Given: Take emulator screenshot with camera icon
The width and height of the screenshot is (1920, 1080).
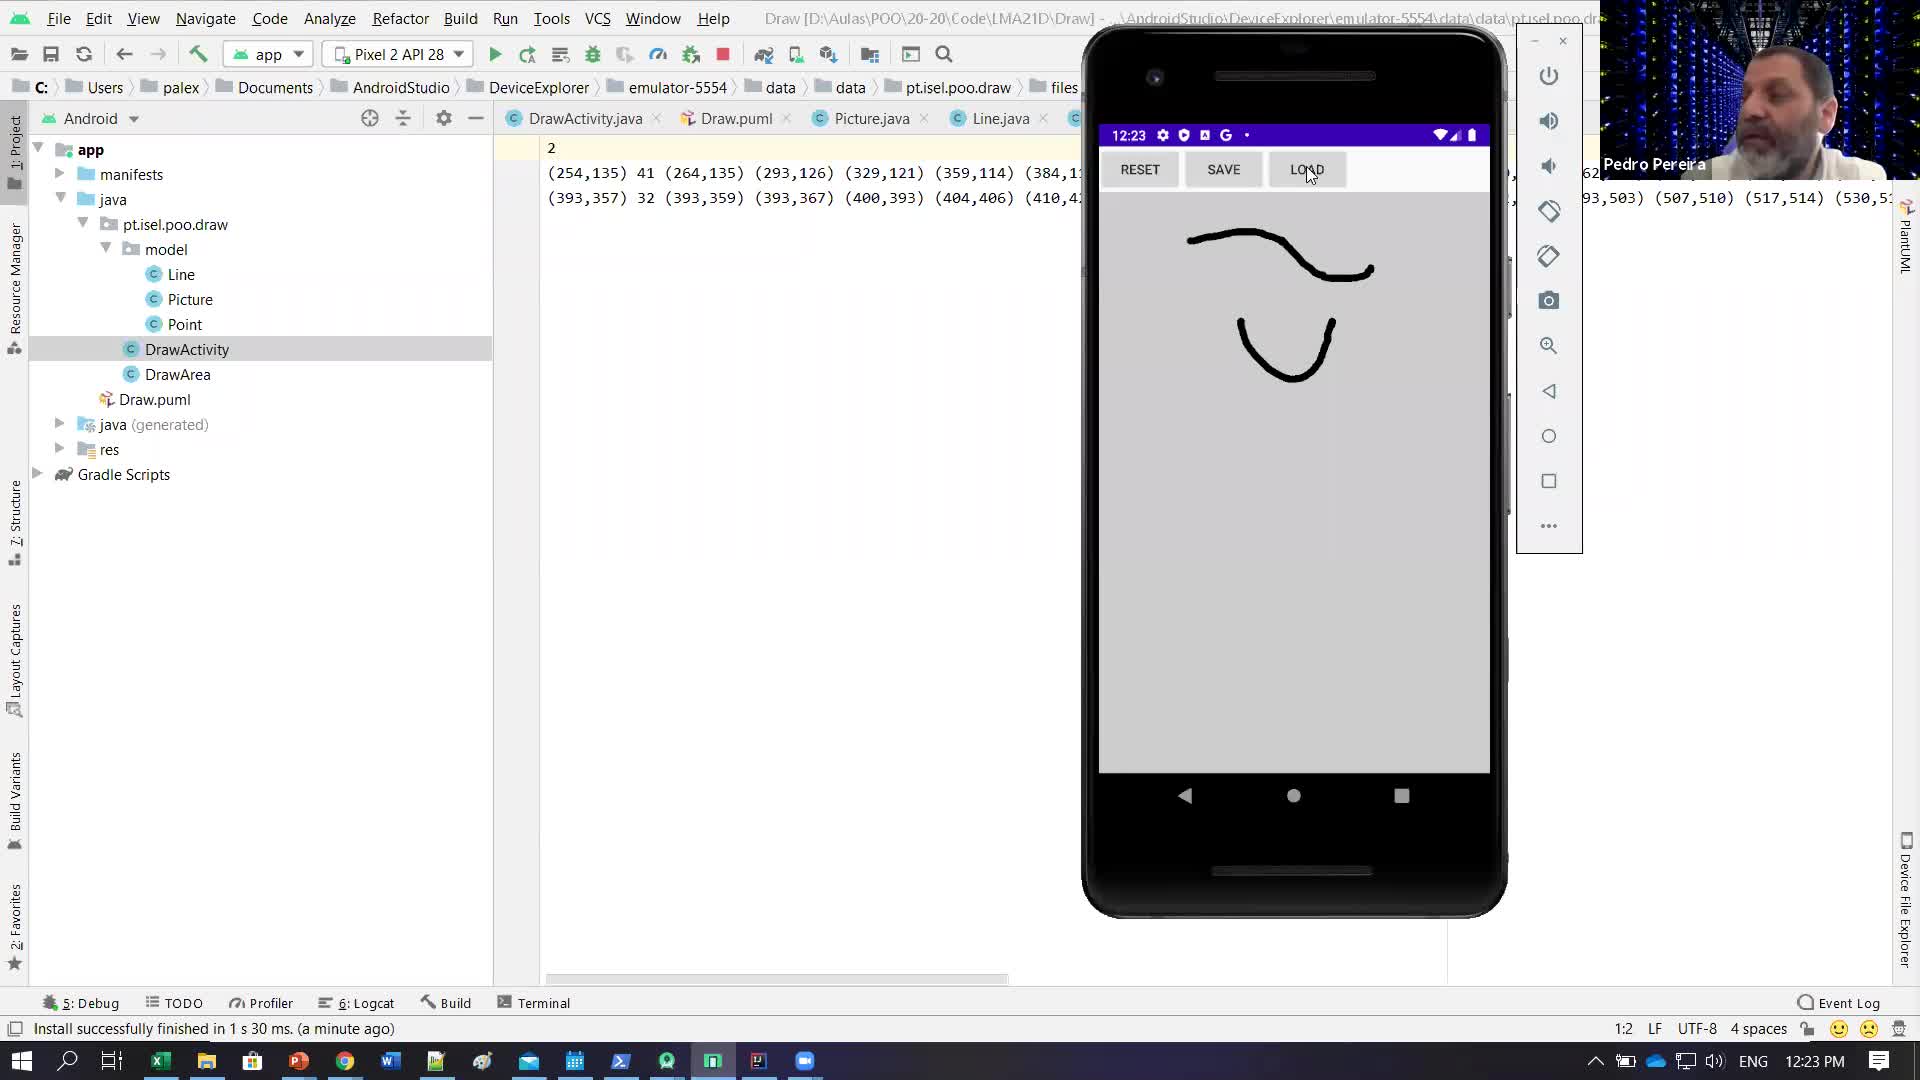Looking at the screenshot, I should 1549,301.
